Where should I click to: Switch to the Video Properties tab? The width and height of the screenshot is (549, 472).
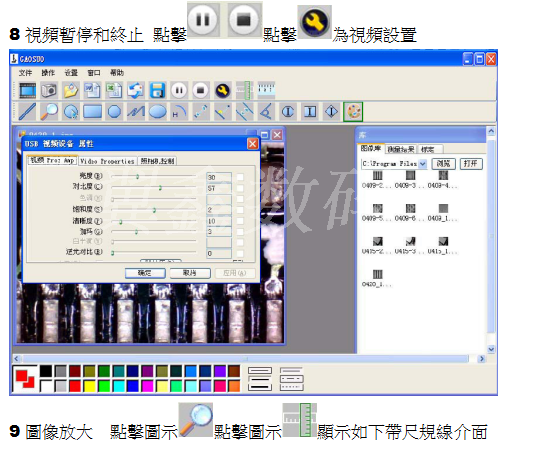click(x=107, y=161)
